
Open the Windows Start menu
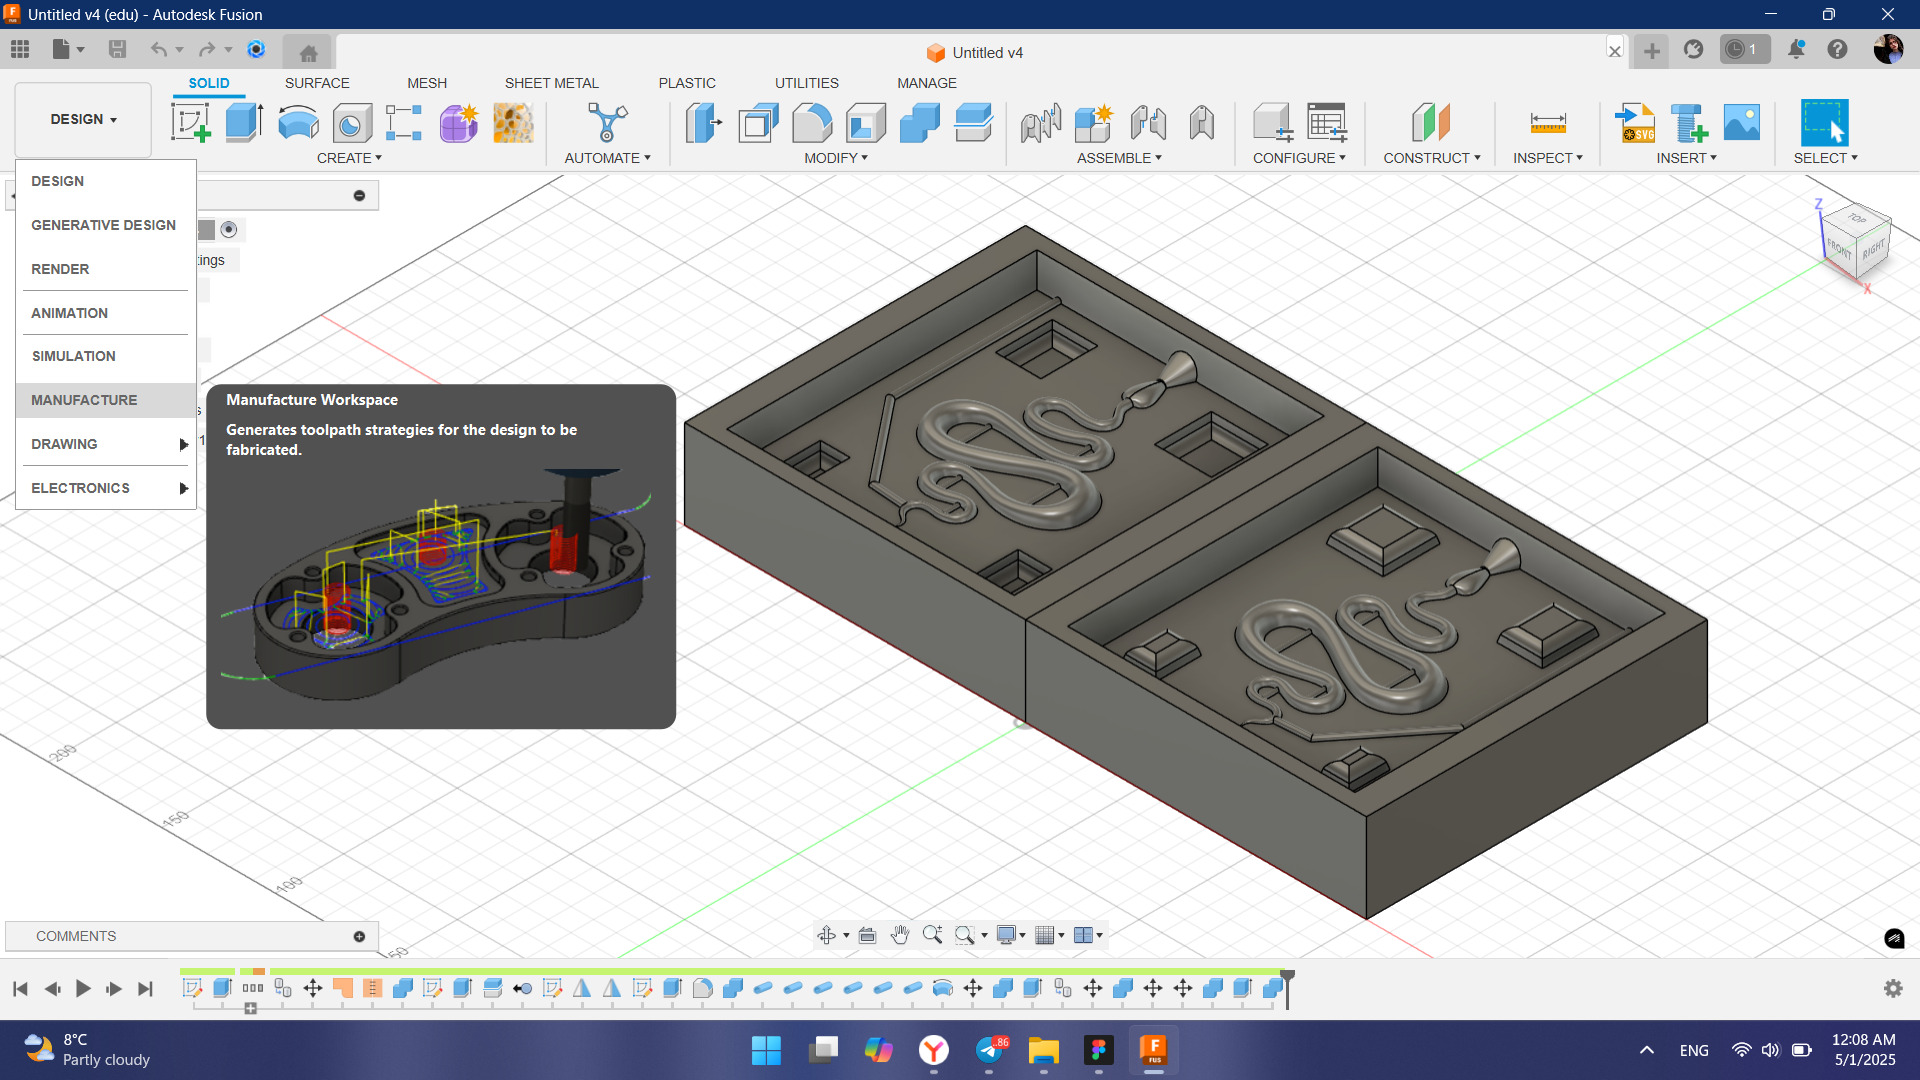(766, 1050)
